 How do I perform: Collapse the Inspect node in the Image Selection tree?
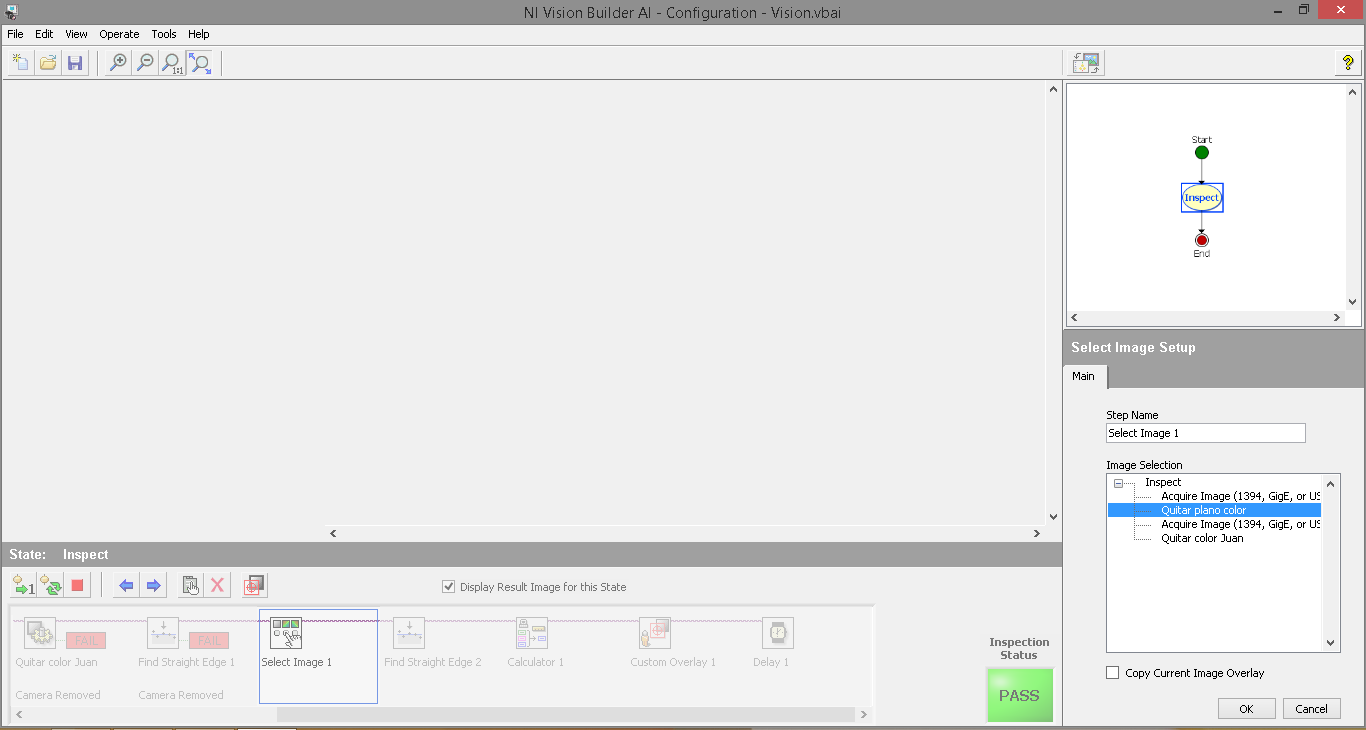click(1118, 483)
